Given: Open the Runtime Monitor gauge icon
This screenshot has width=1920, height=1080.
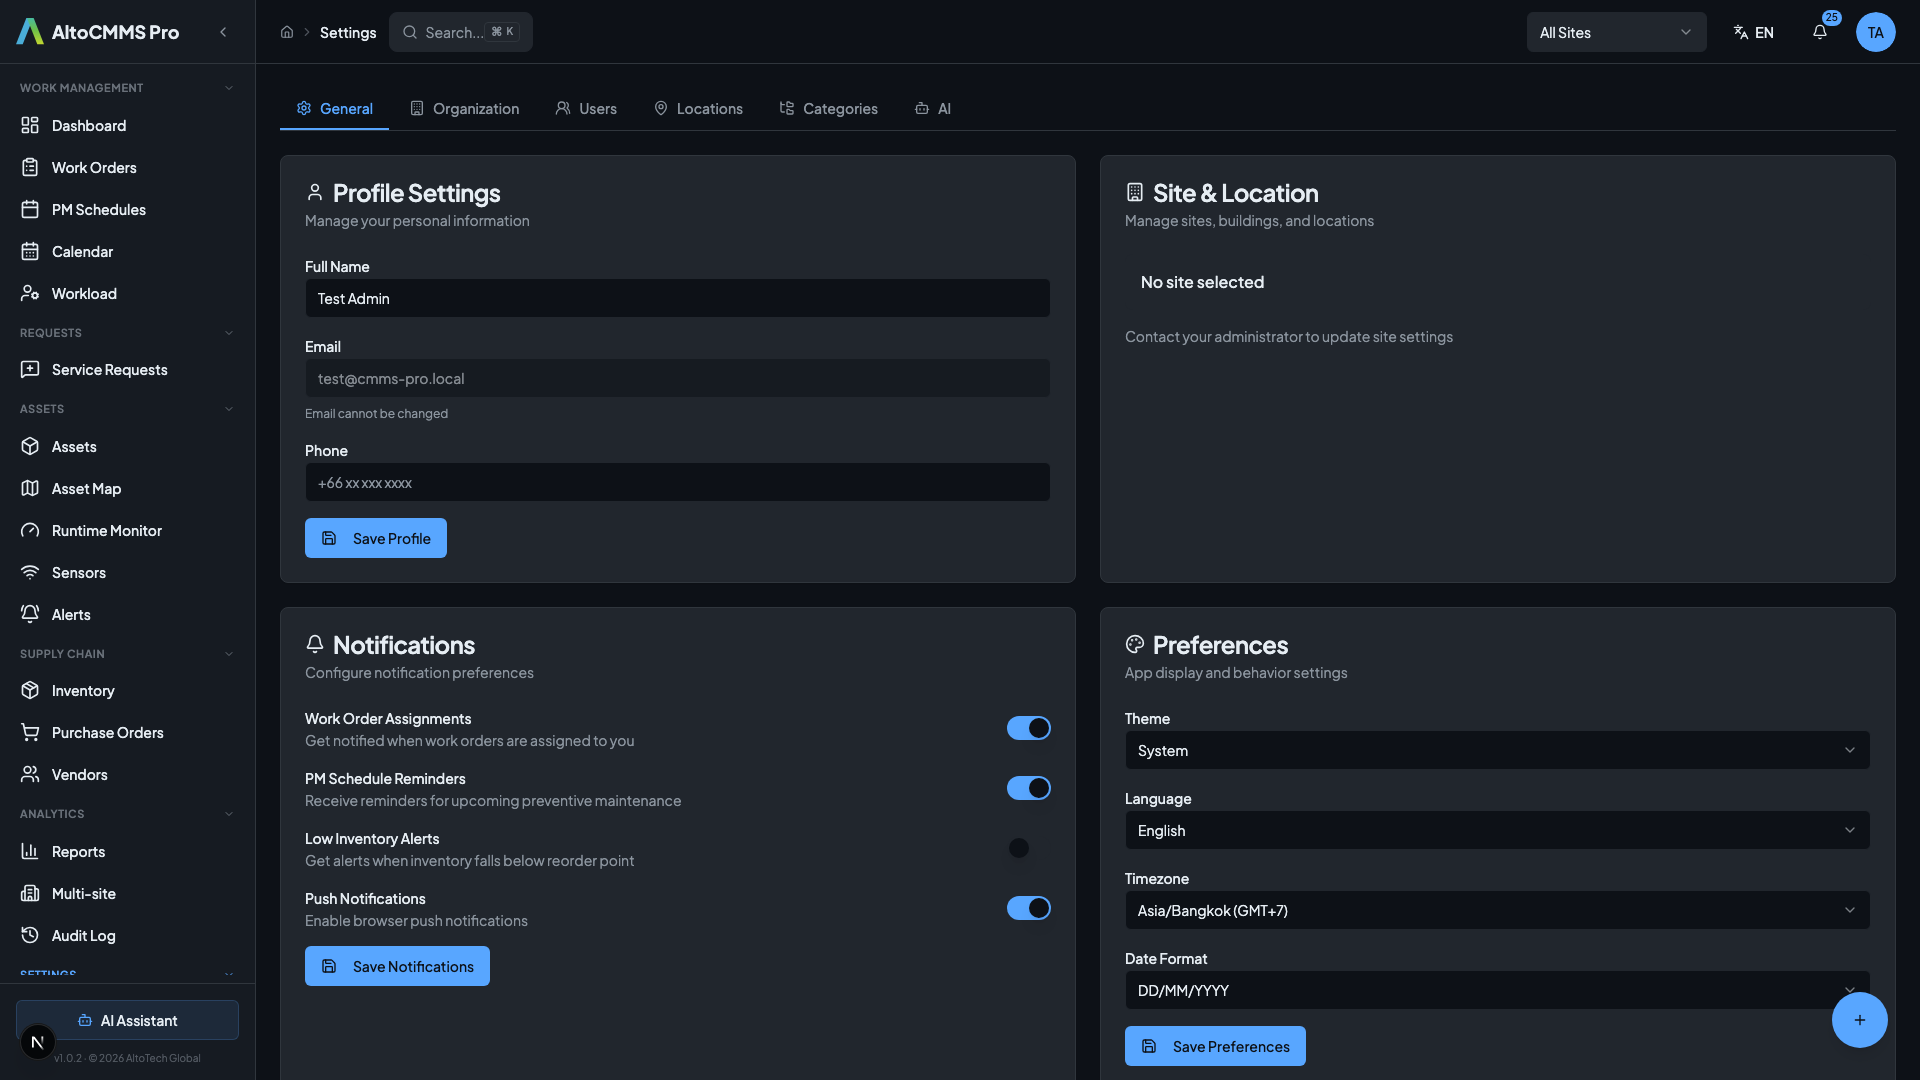Looking at the screenshot, I should pos(30,531).
